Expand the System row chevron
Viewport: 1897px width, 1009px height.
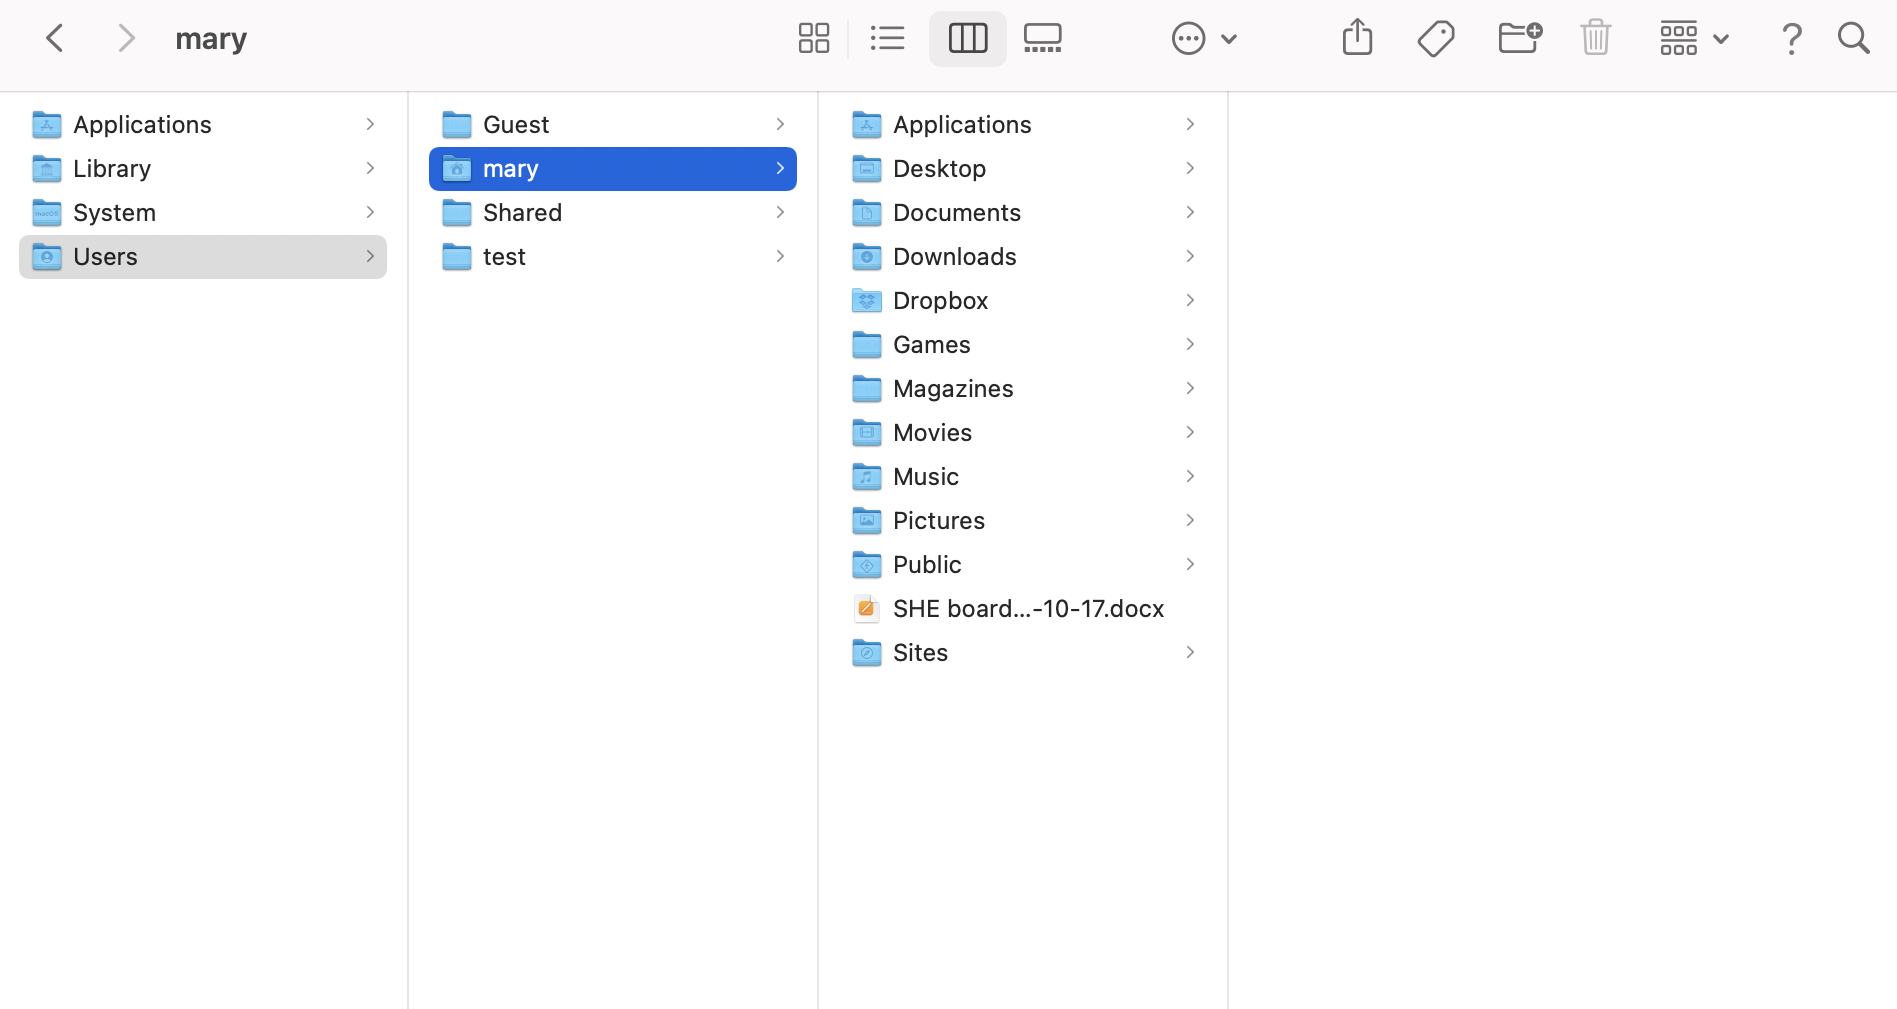click(370, 212)
